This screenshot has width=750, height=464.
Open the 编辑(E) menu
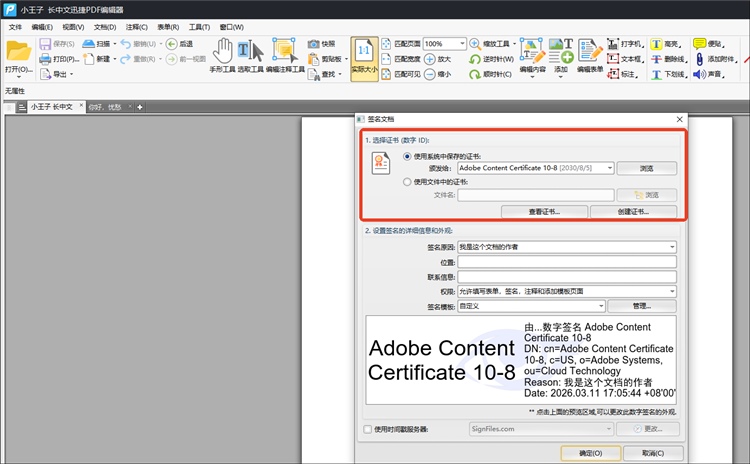click(x=42, y=27)
